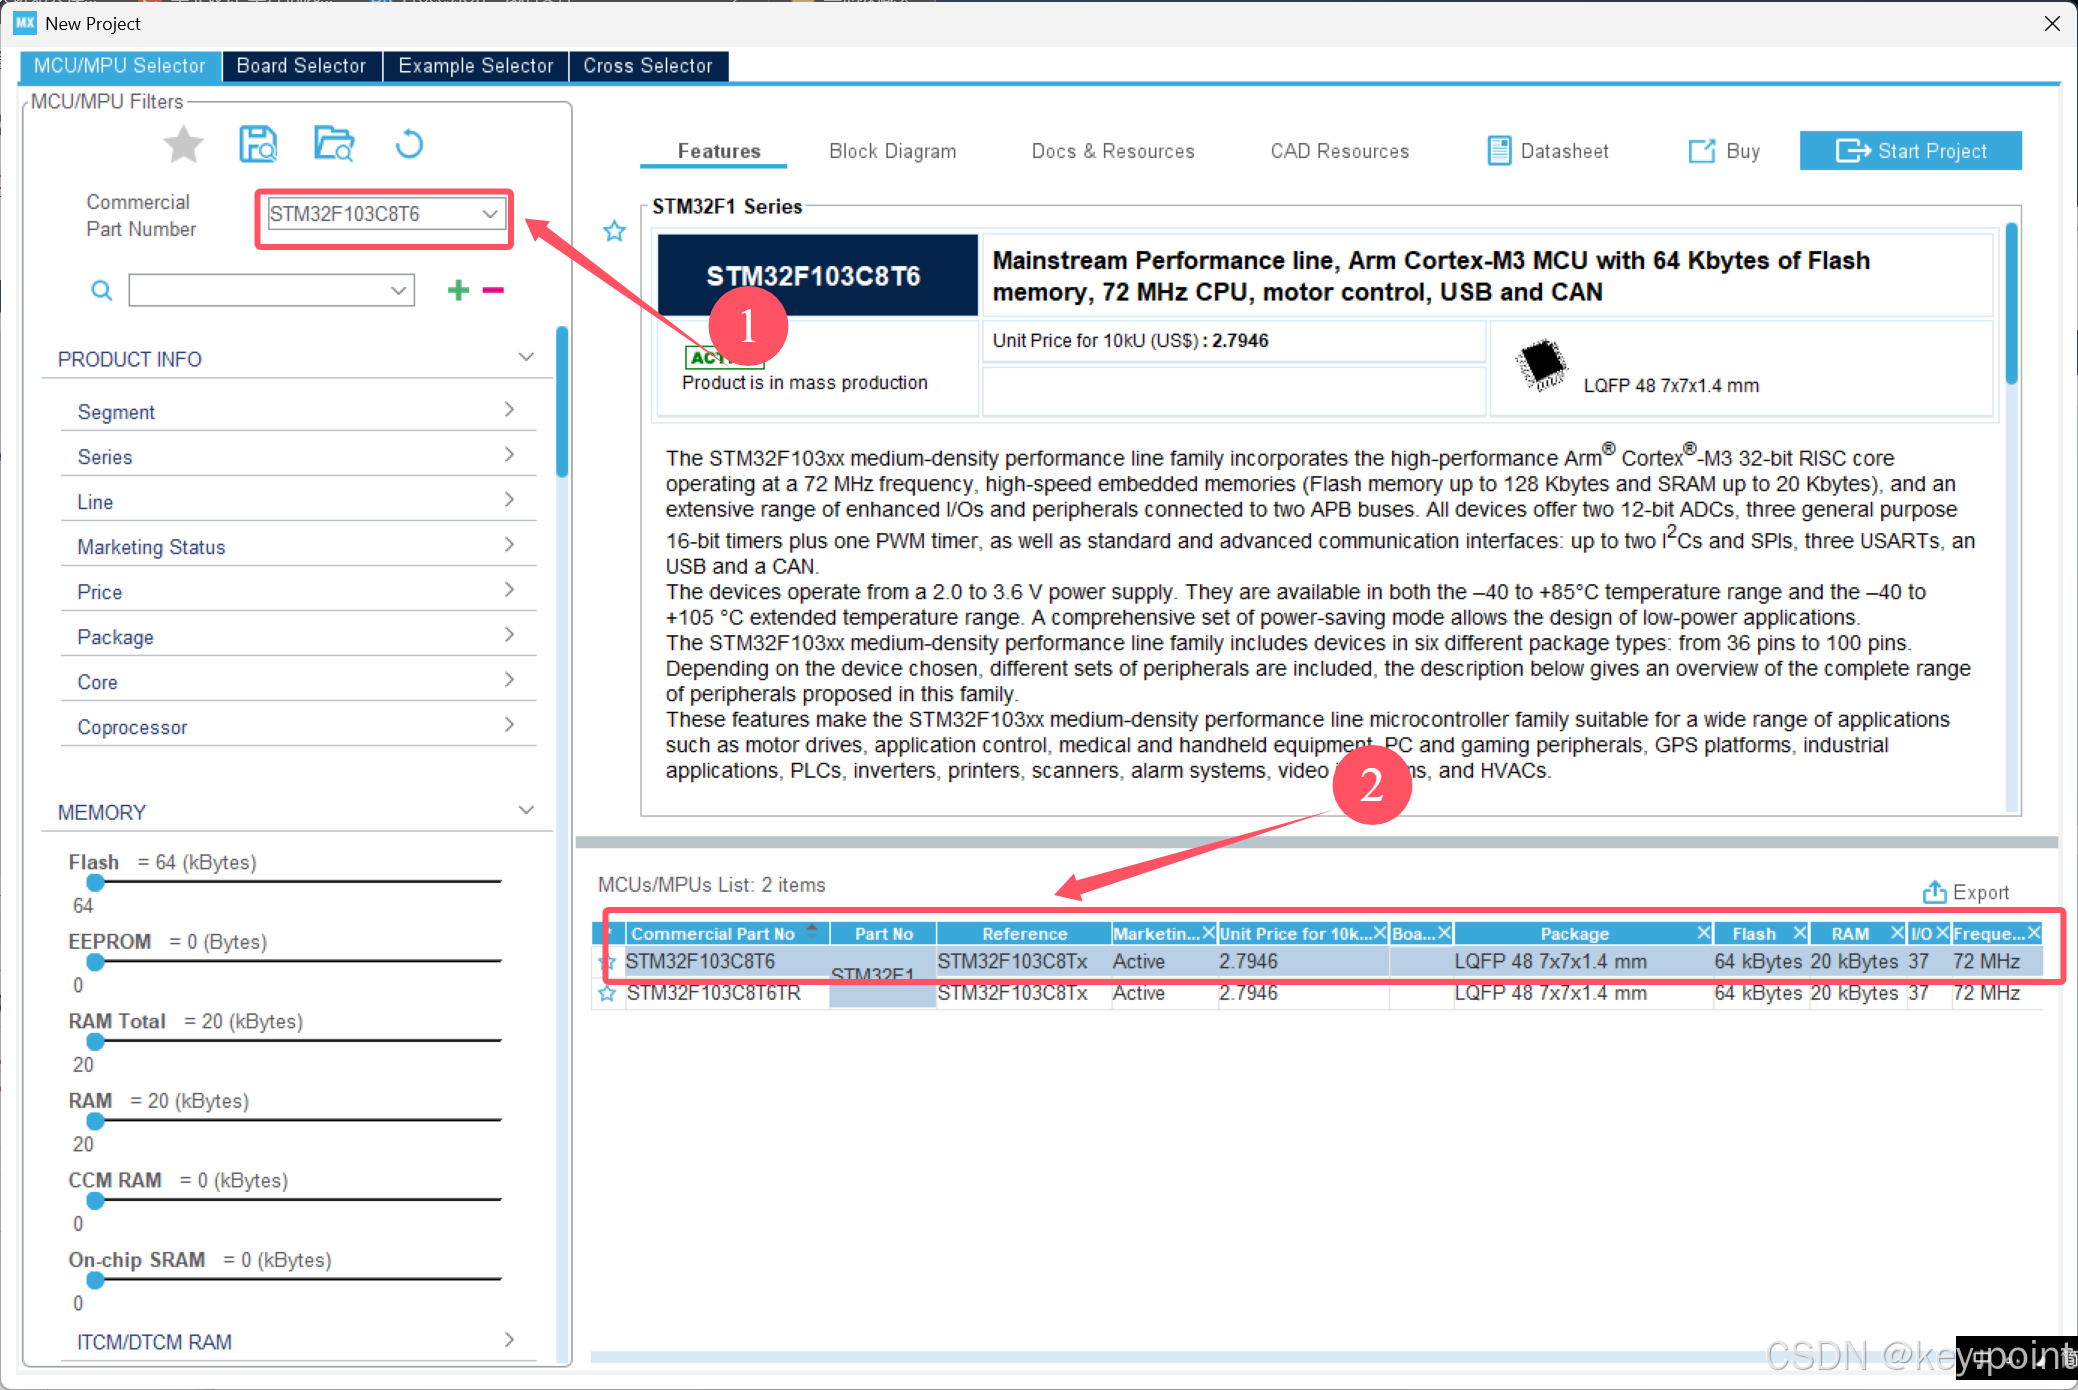
Task: Toggle favorite star beside STM32F1 Series panel
Action: pyautogui.click(x=614, y=232)
